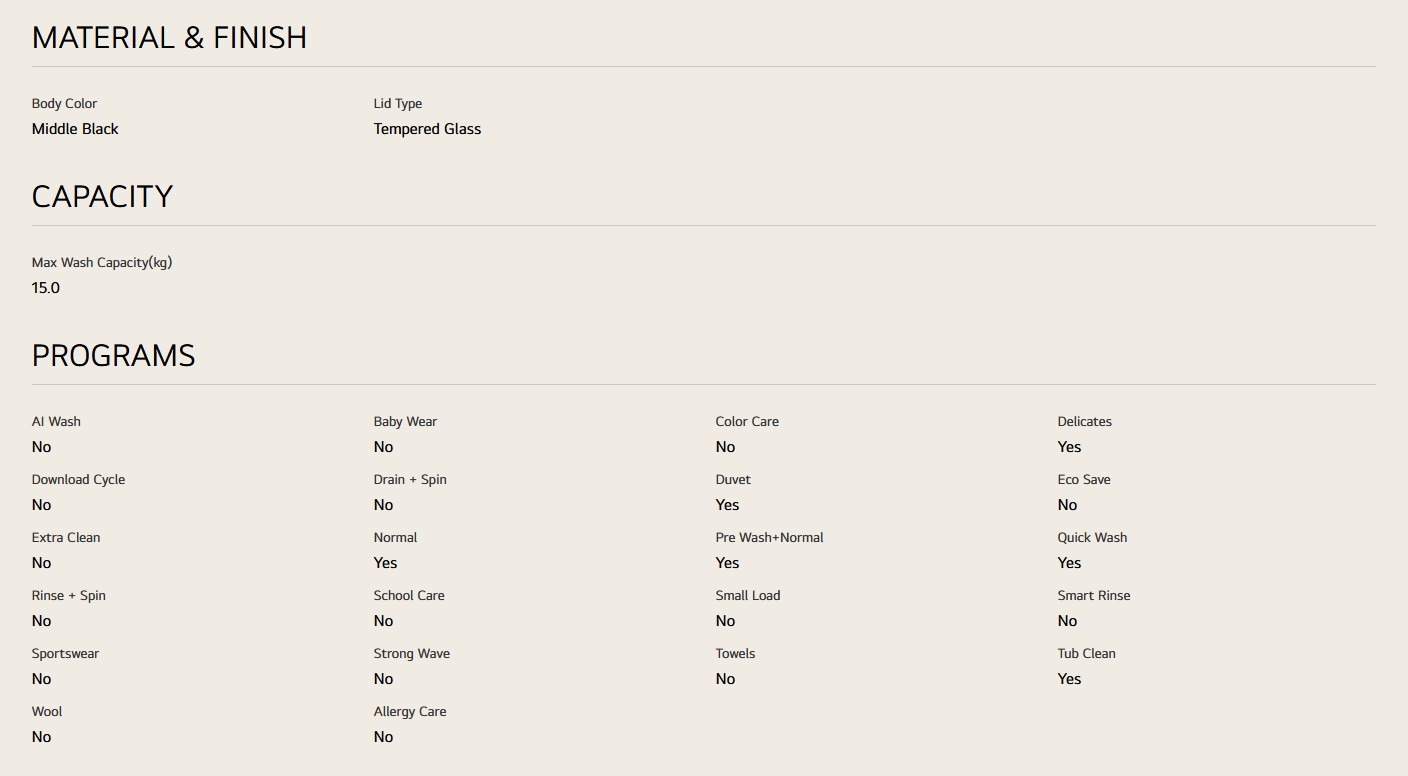The image size is (1408, 776).
Task: Select the Allergy Care program label
Action: coord(410,712)
